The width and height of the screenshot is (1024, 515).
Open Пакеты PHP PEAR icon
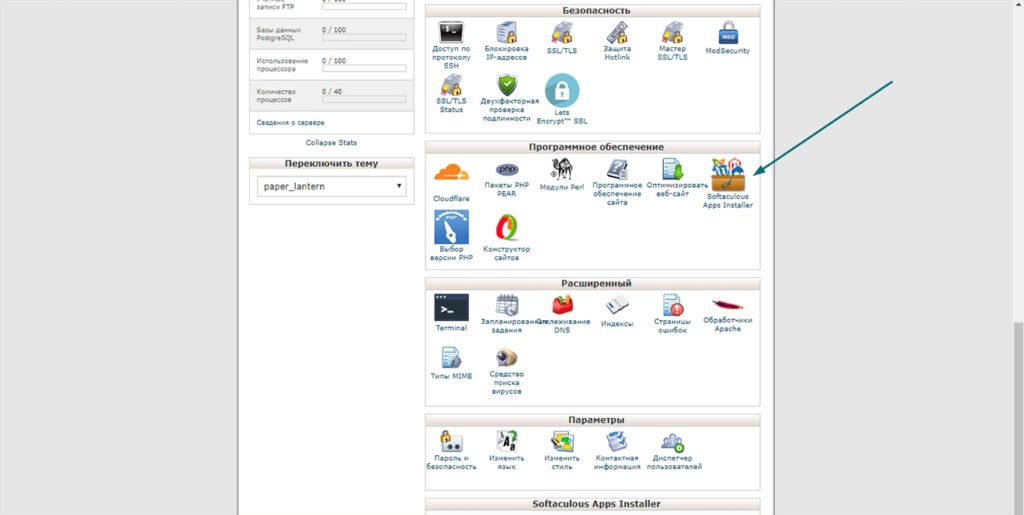click(507, 170)
